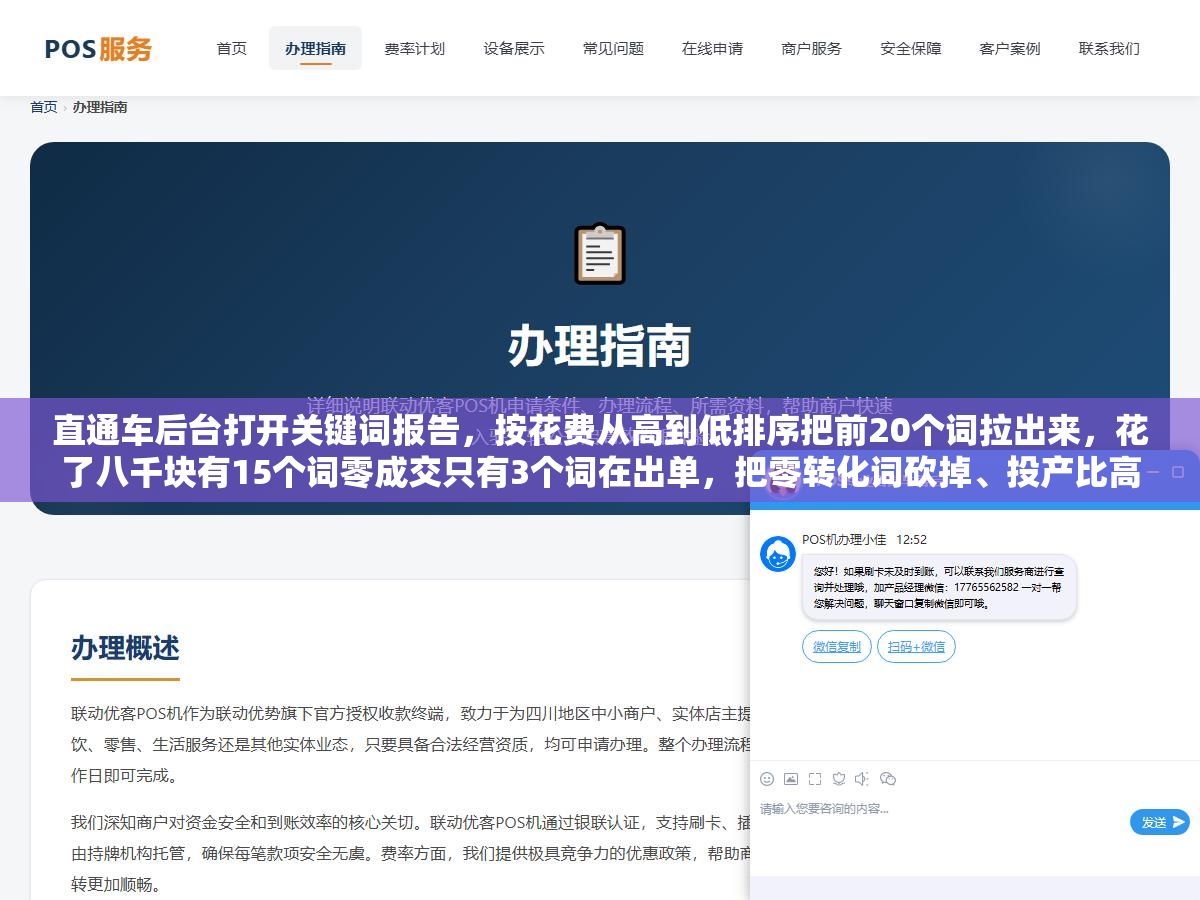The height and width of the screenshot is (900, 1200).
Task: Click the 扫码+微信 button
Action: pyautogui.click(x=916, y=647)
